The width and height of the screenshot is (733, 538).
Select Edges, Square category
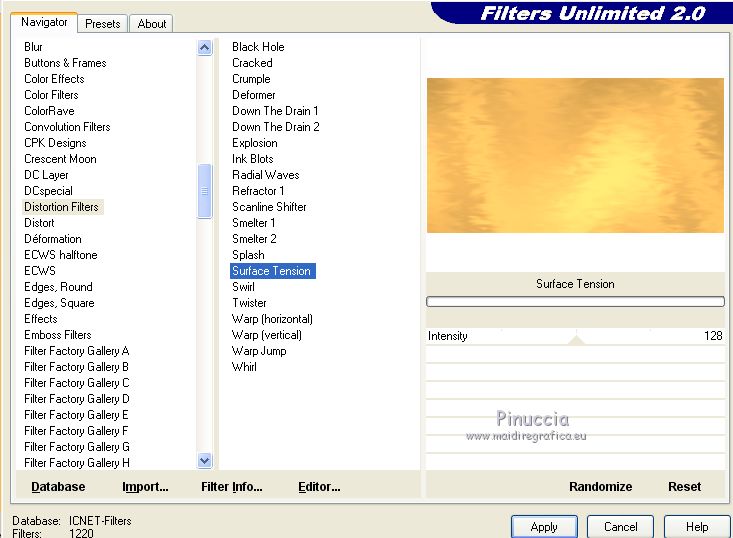[59, 303]
